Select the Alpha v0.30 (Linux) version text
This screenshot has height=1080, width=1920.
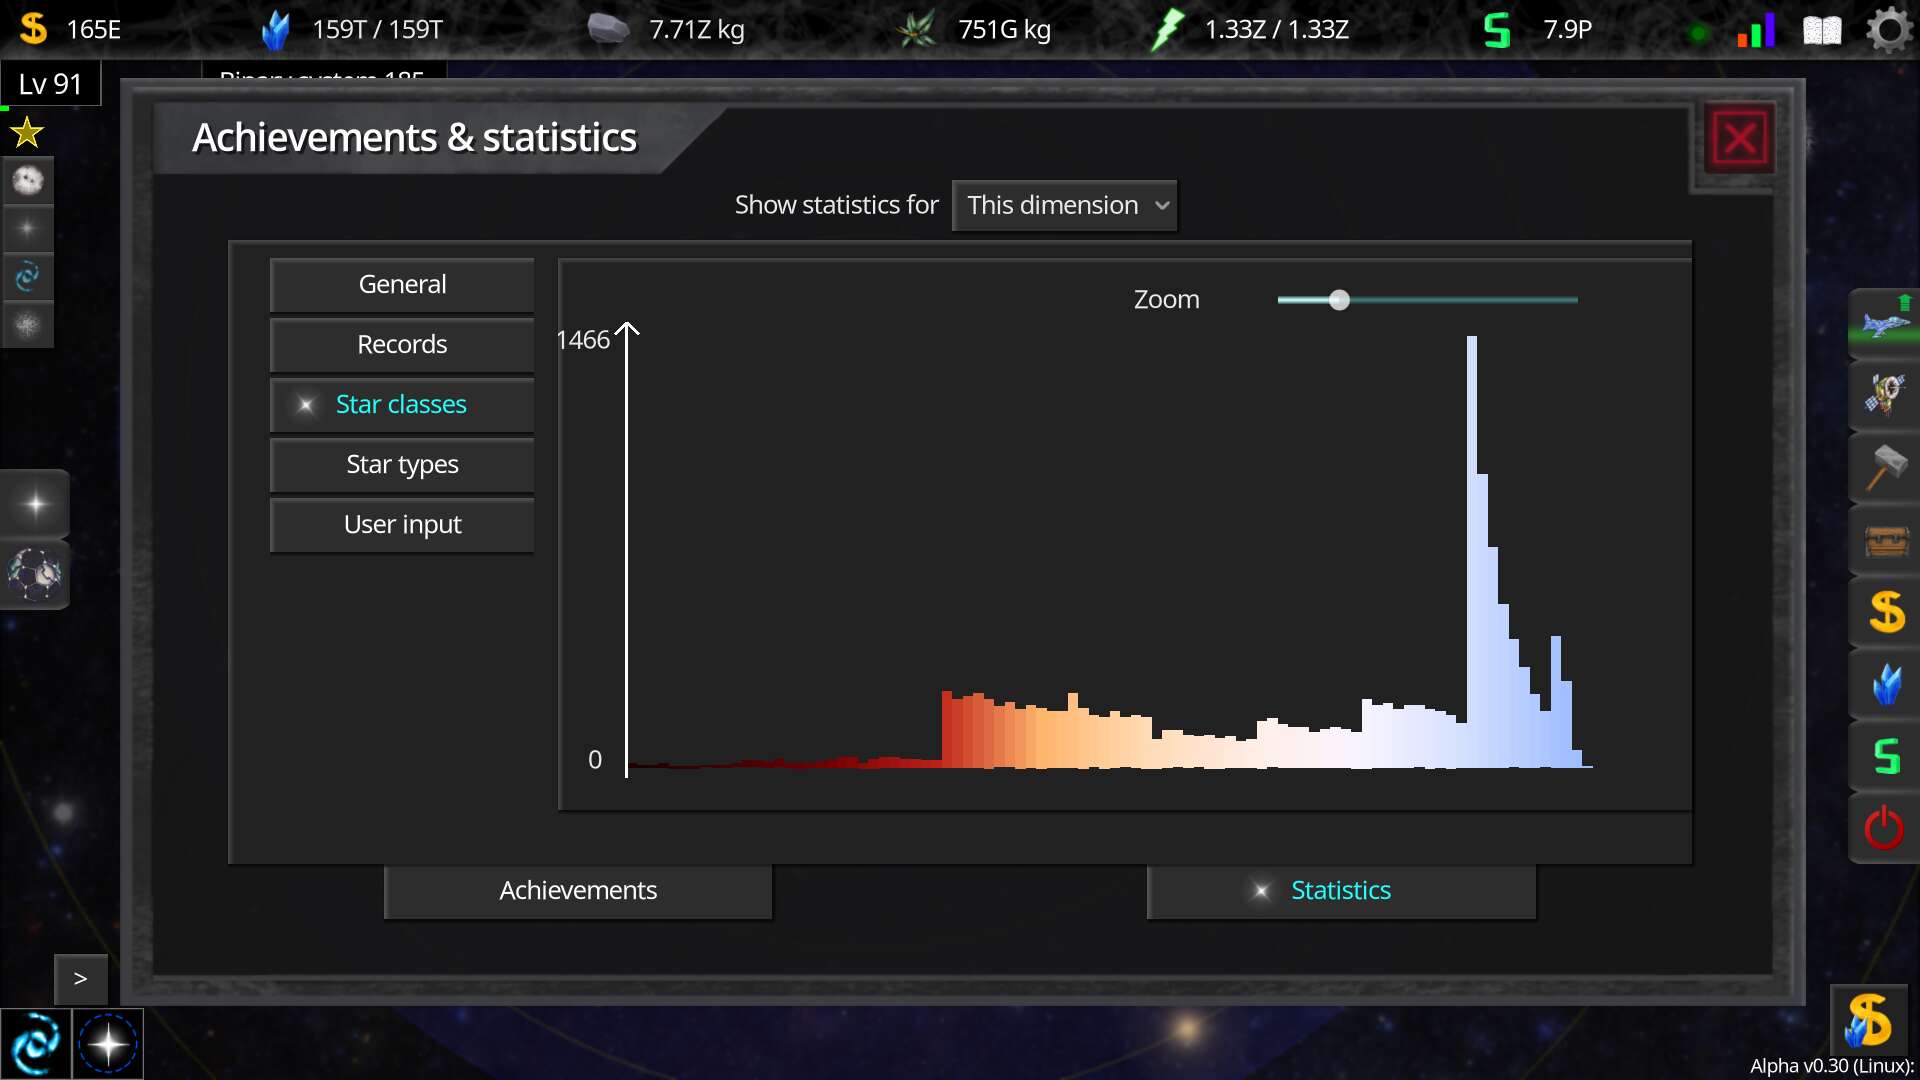(1832, 1066)
